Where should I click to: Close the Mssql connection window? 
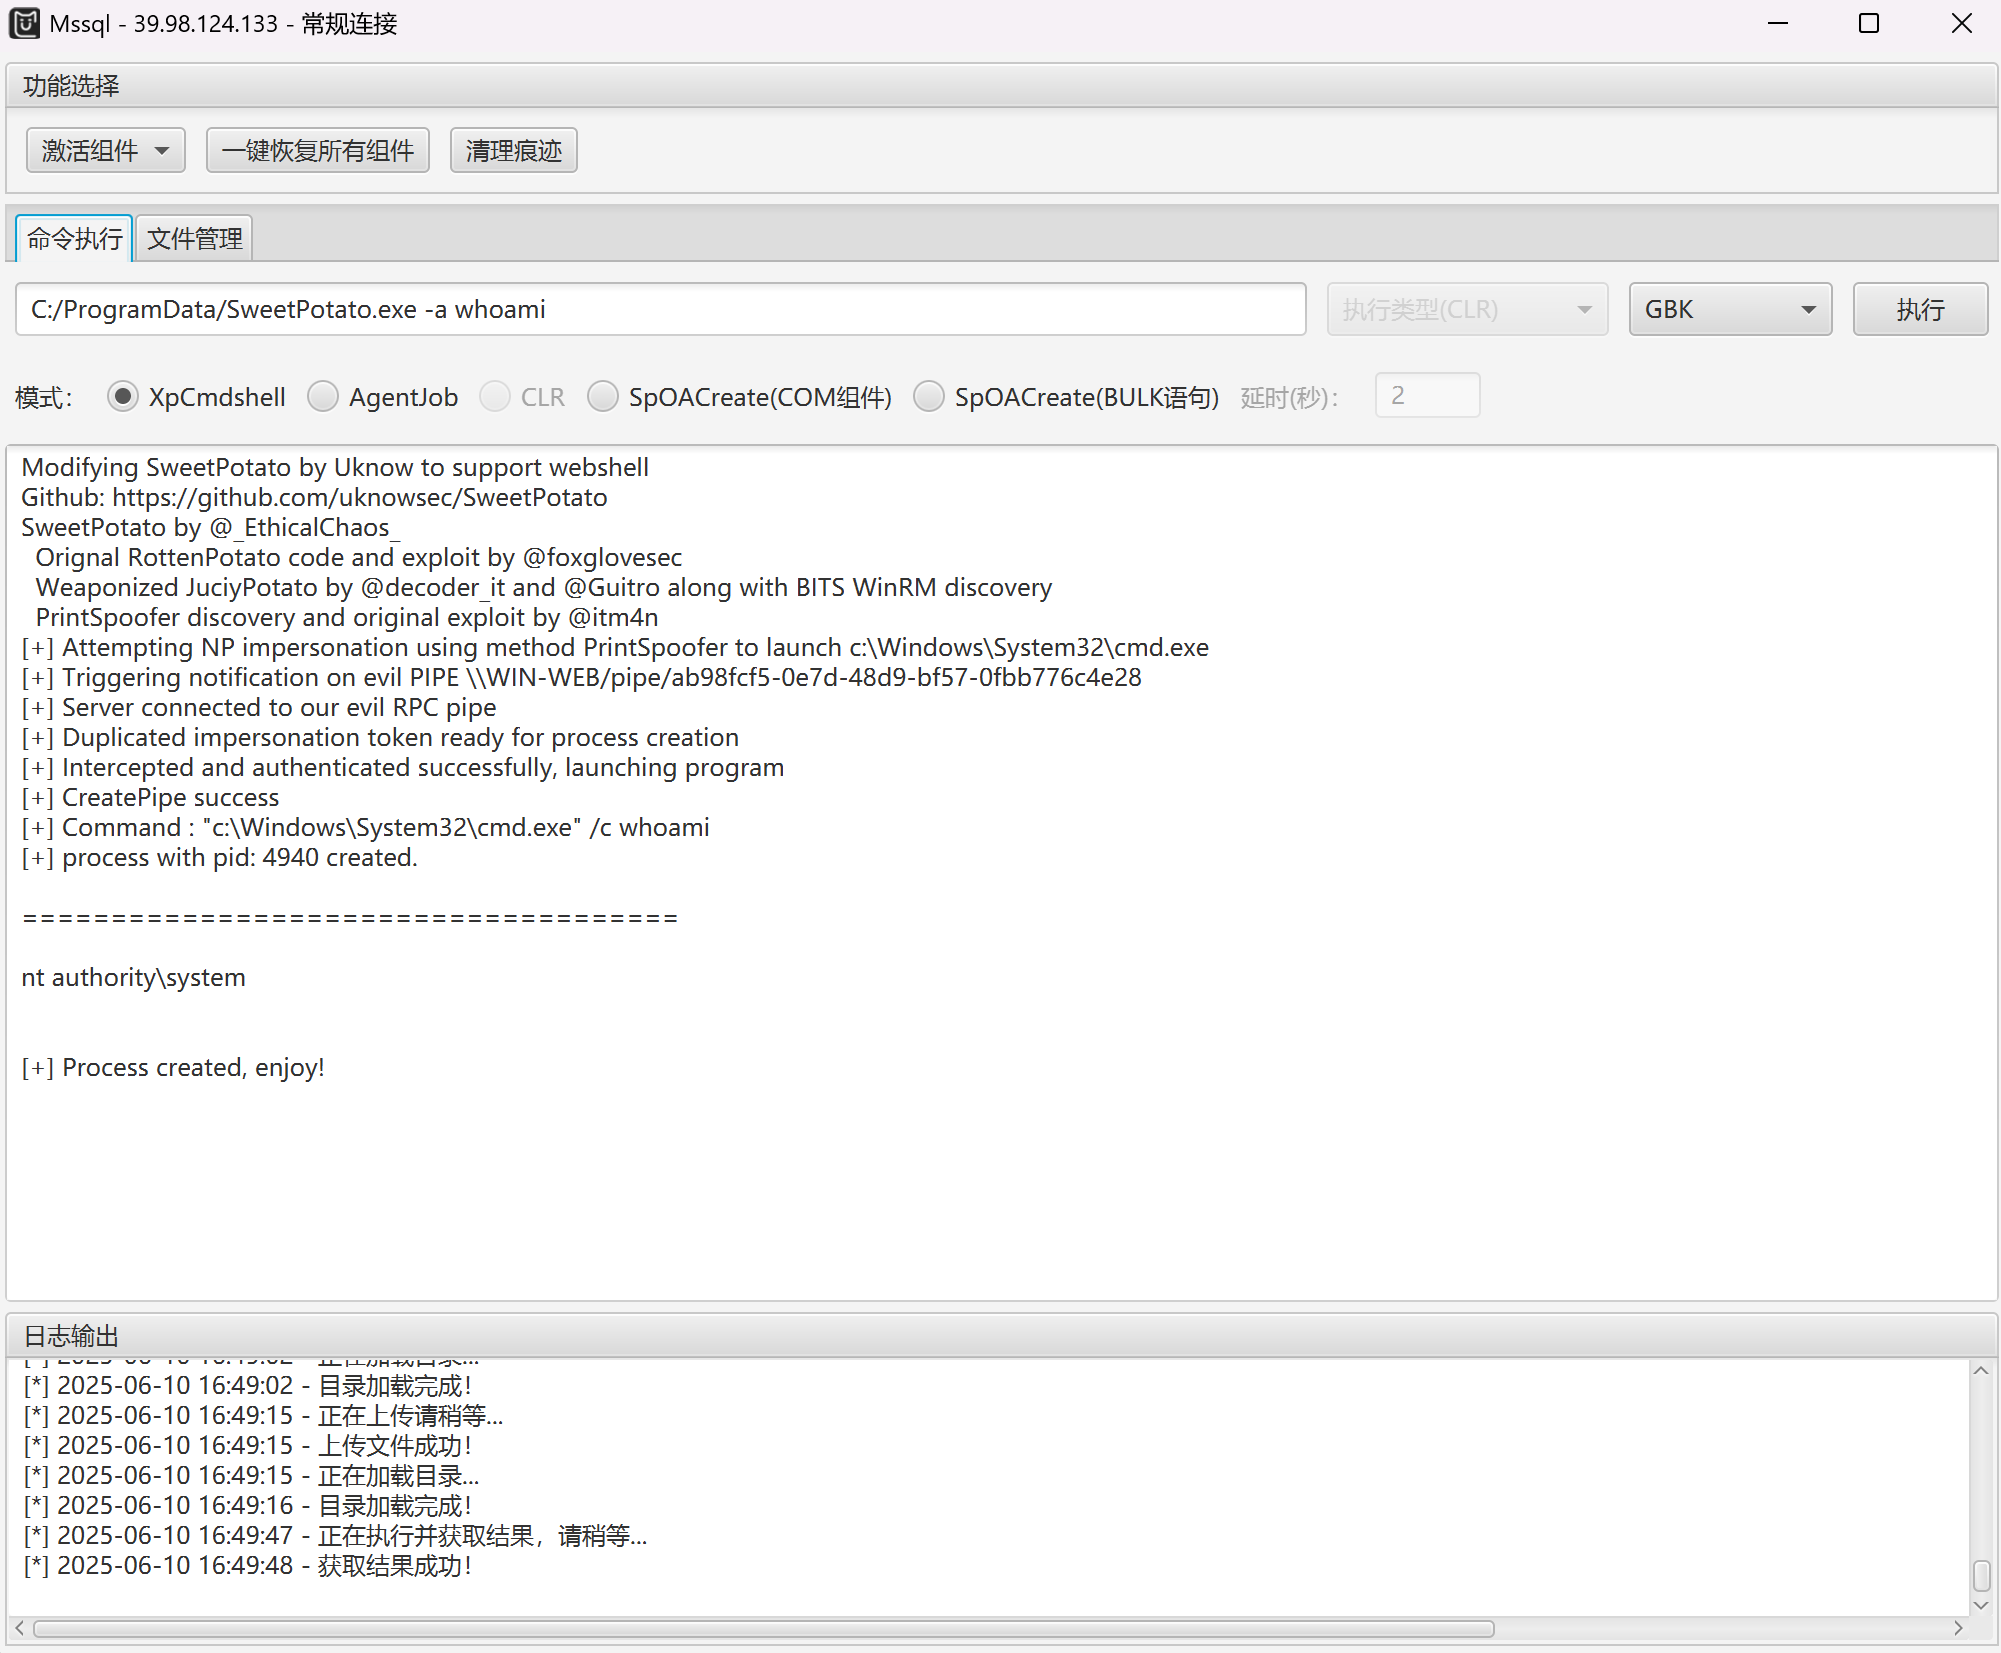1961,23
